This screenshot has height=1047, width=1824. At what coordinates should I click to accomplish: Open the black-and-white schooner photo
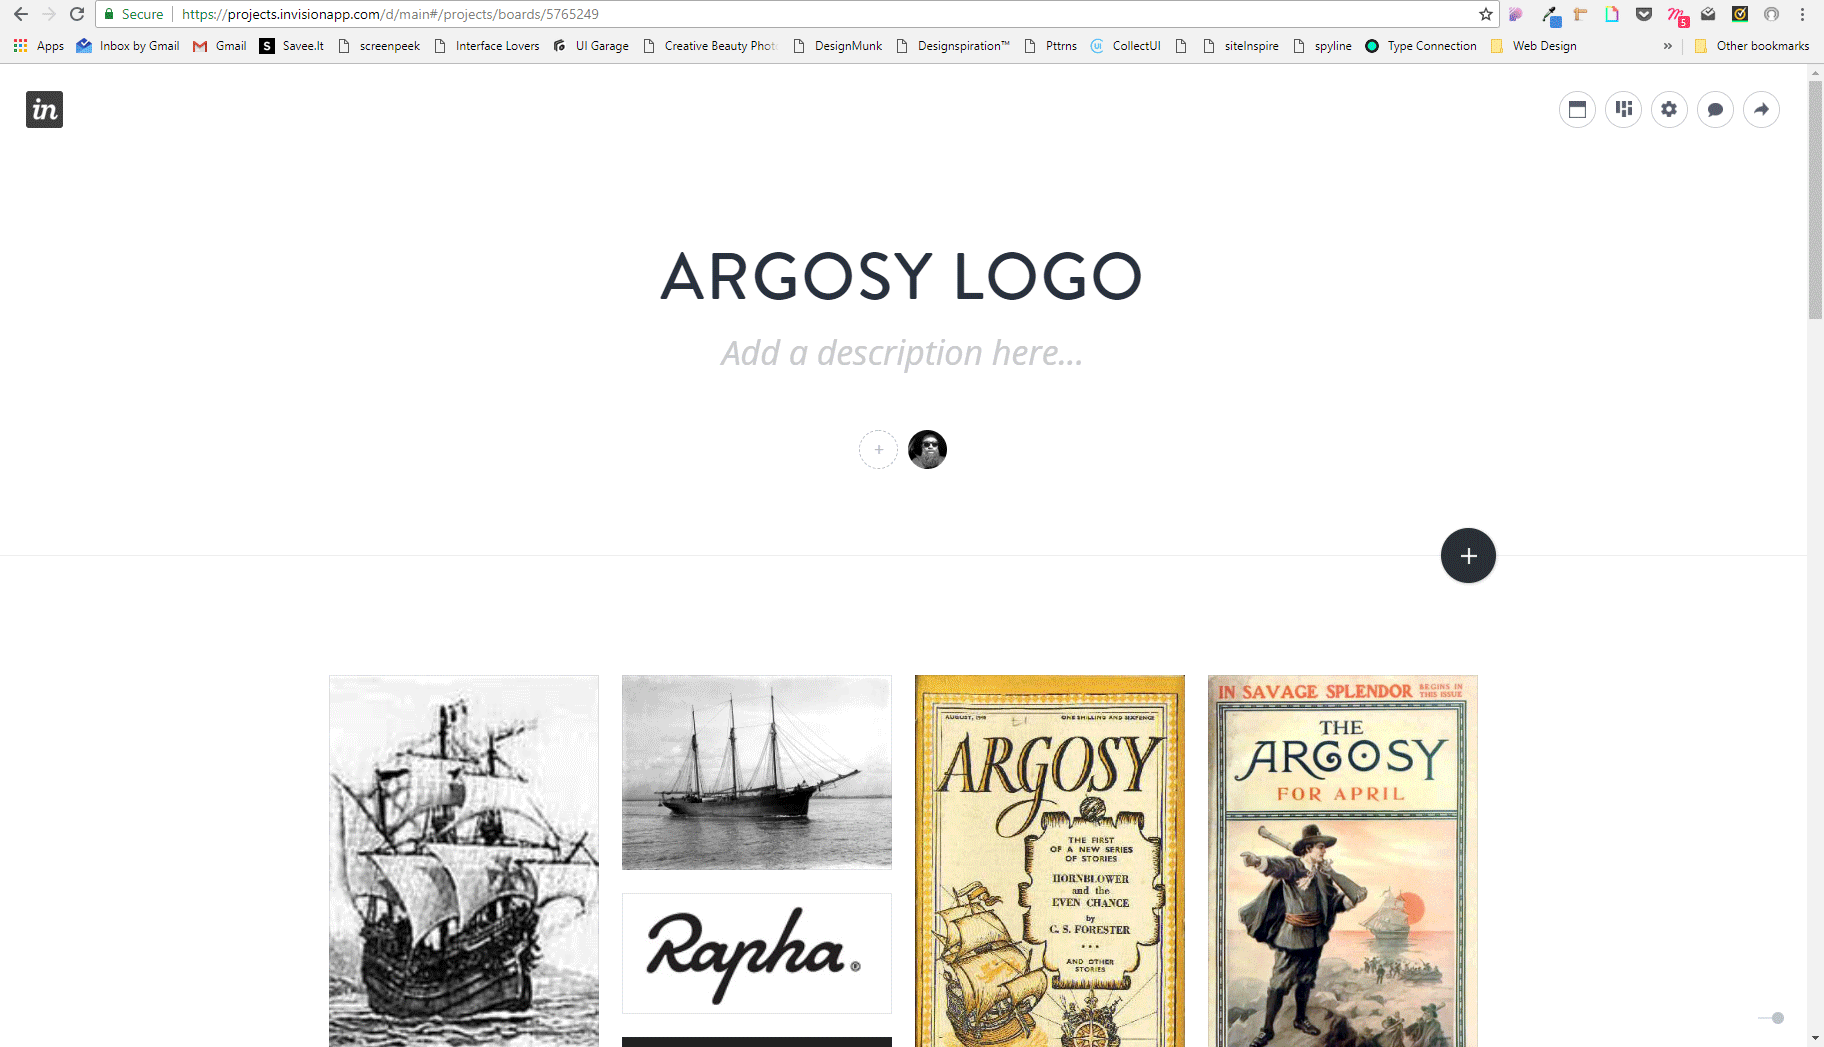(x=757, y=772)
